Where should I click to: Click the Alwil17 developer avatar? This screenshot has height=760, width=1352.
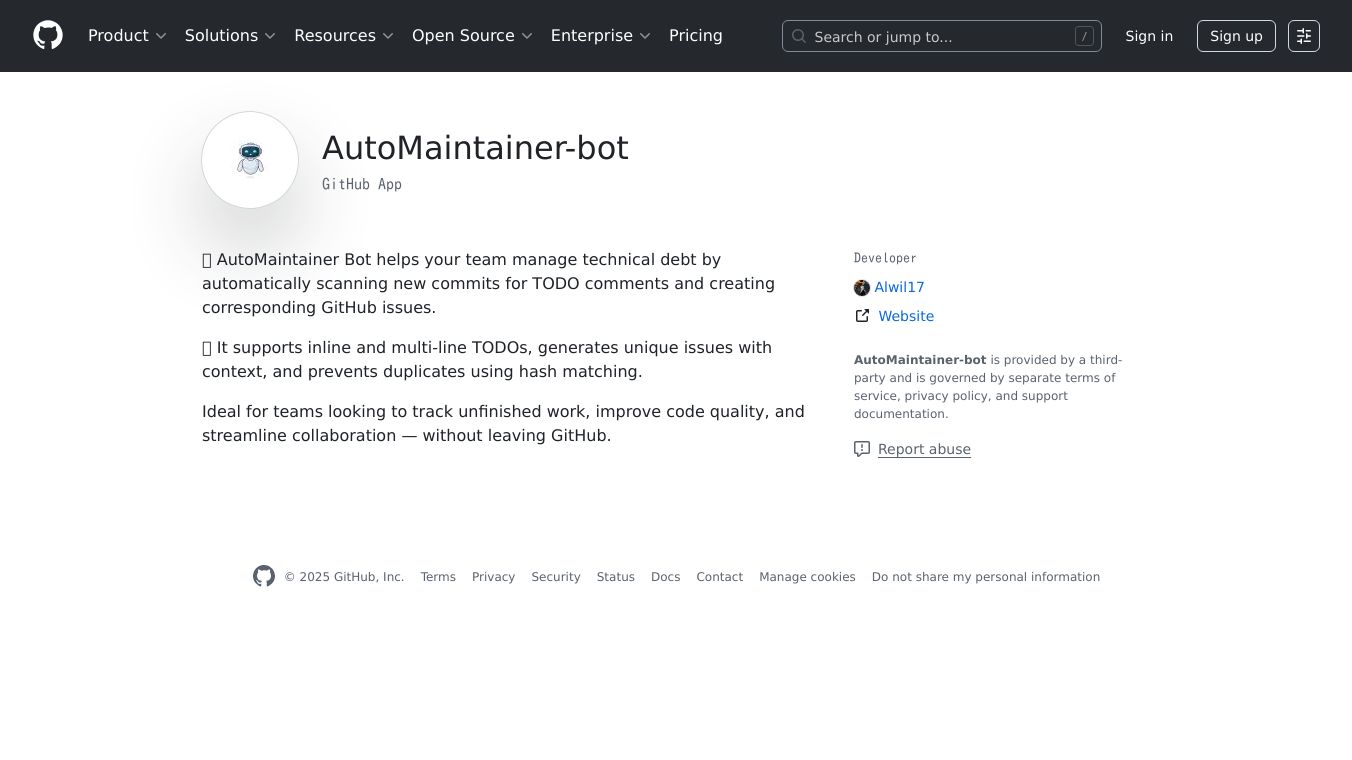click(x=862, y=288)
